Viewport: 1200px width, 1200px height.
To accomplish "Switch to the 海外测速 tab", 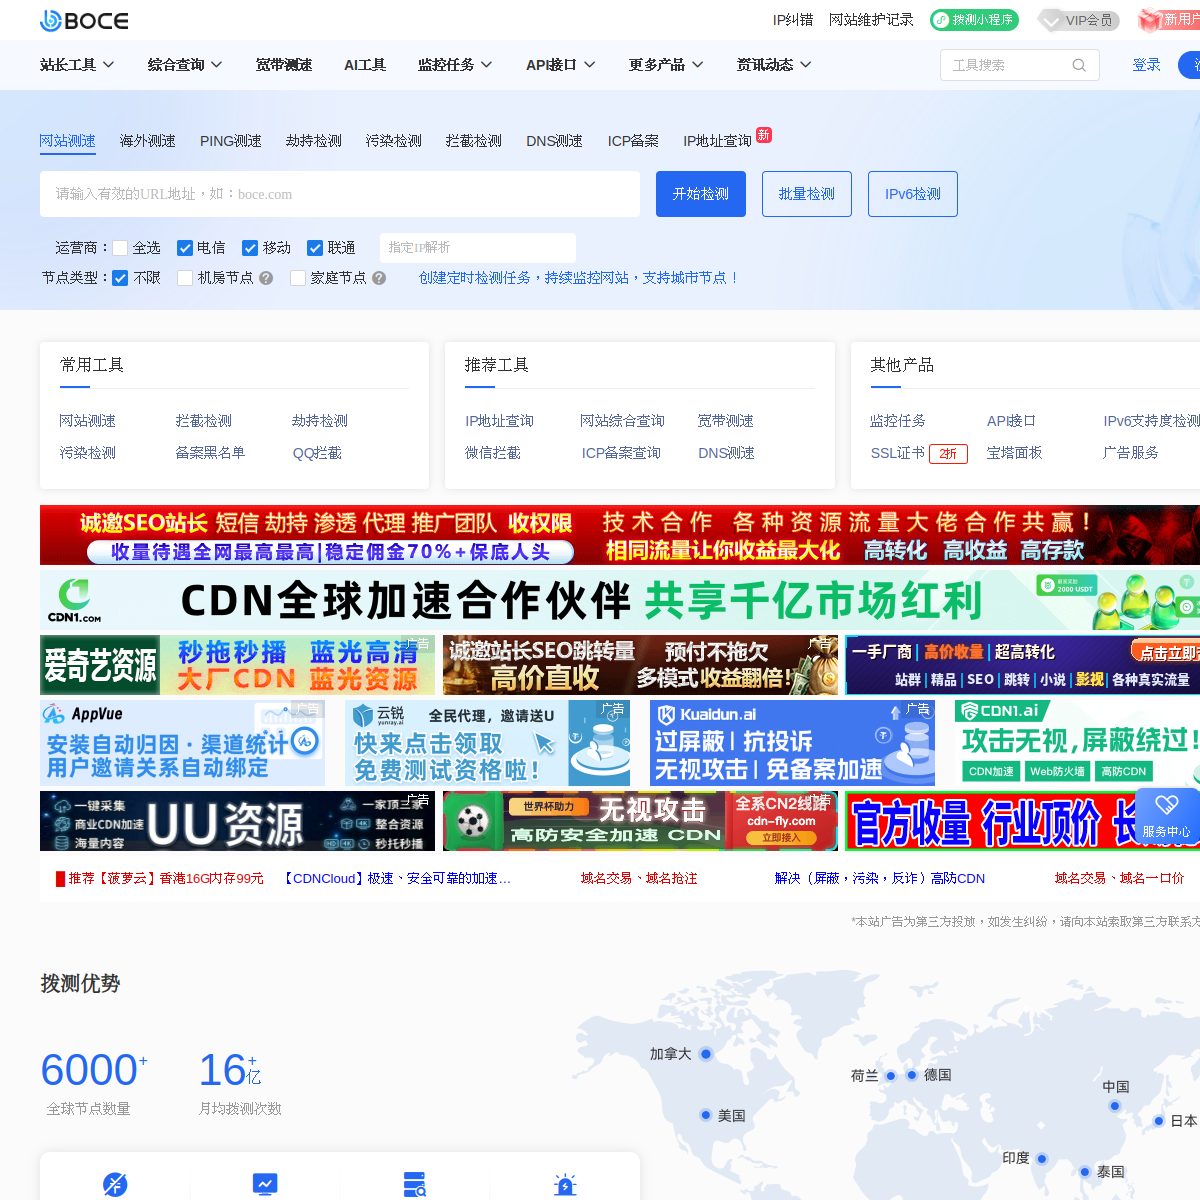I will (x=148, y=141).
